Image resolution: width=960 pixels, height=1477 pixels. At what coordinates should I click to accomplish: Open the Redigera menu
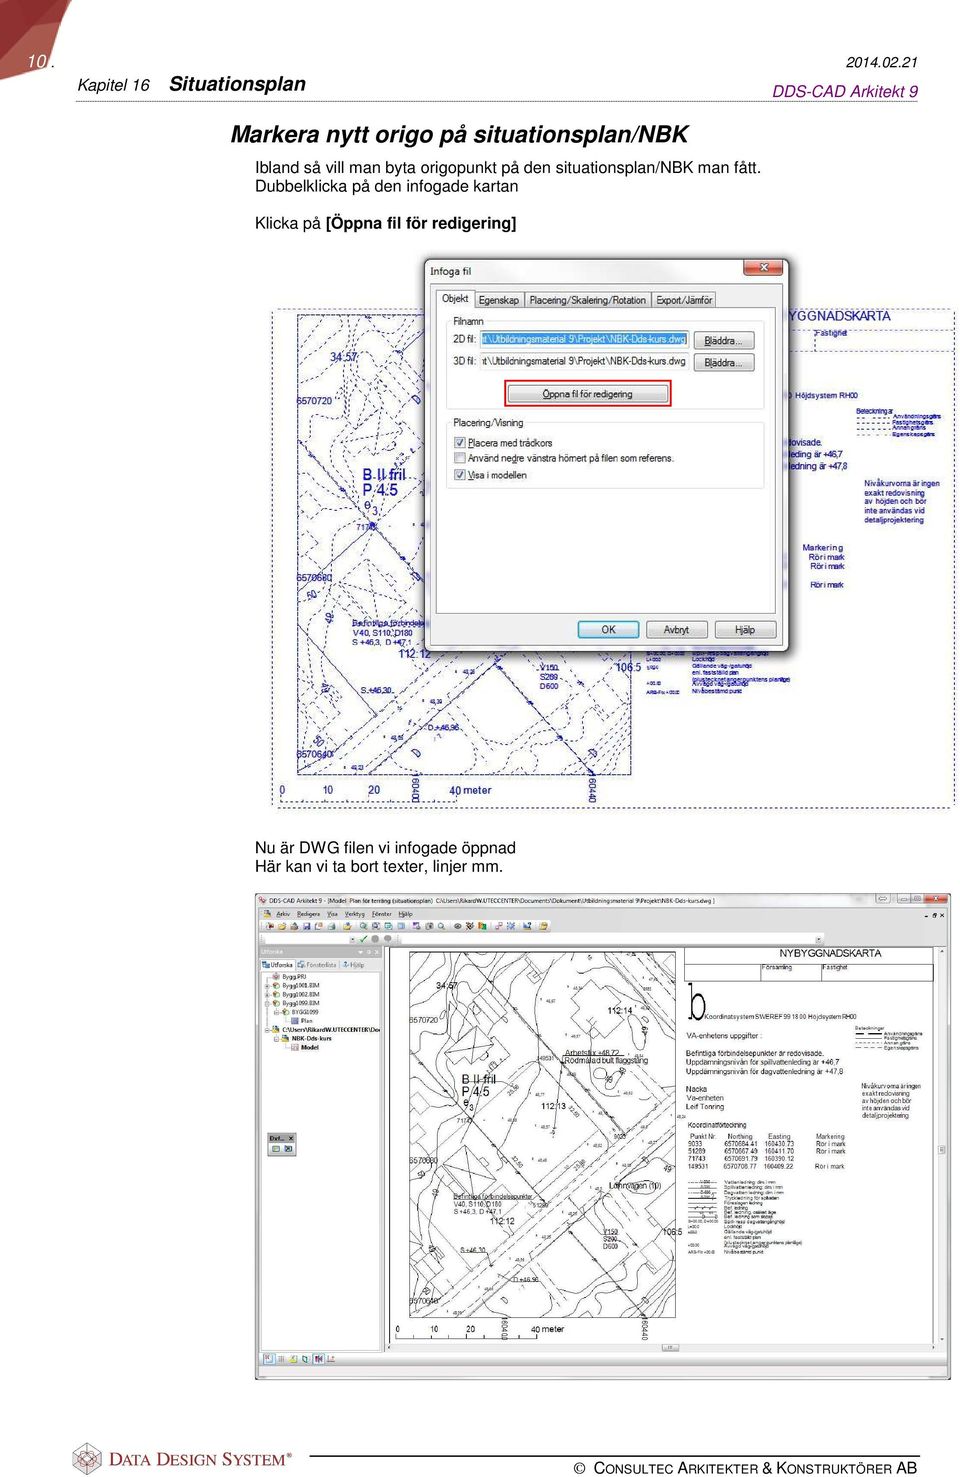click(308, 914)
